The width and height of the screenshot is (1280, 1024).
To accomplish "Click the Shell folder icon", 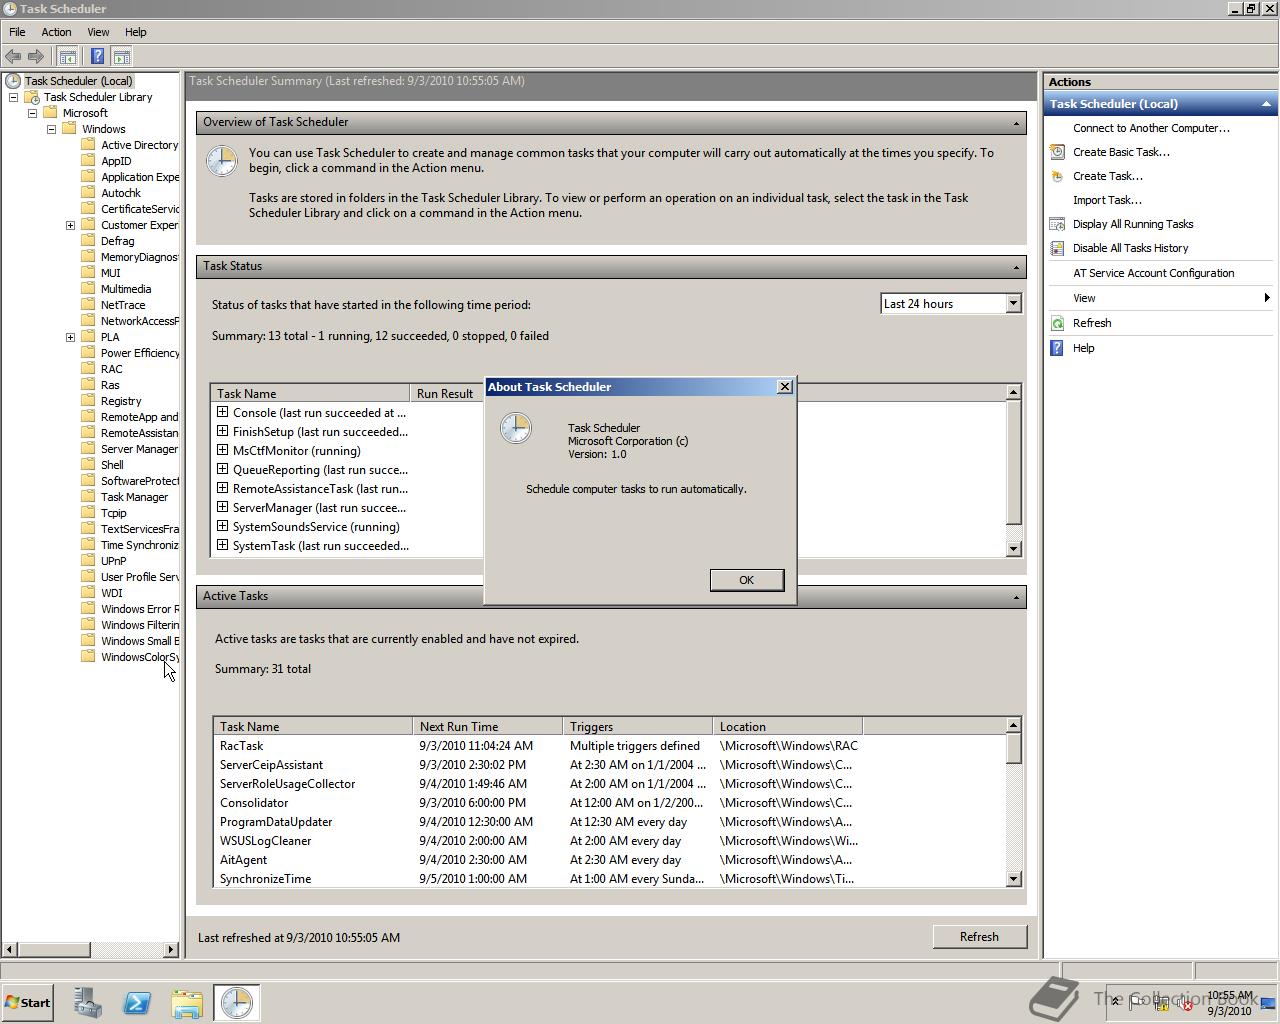I will (89, 465).
